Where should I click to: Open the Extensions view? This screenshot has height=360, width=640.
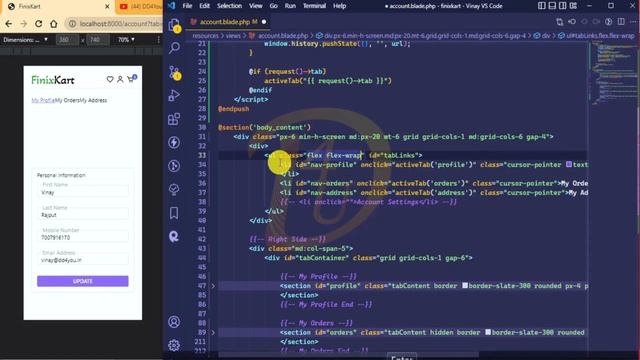(174, 119)
